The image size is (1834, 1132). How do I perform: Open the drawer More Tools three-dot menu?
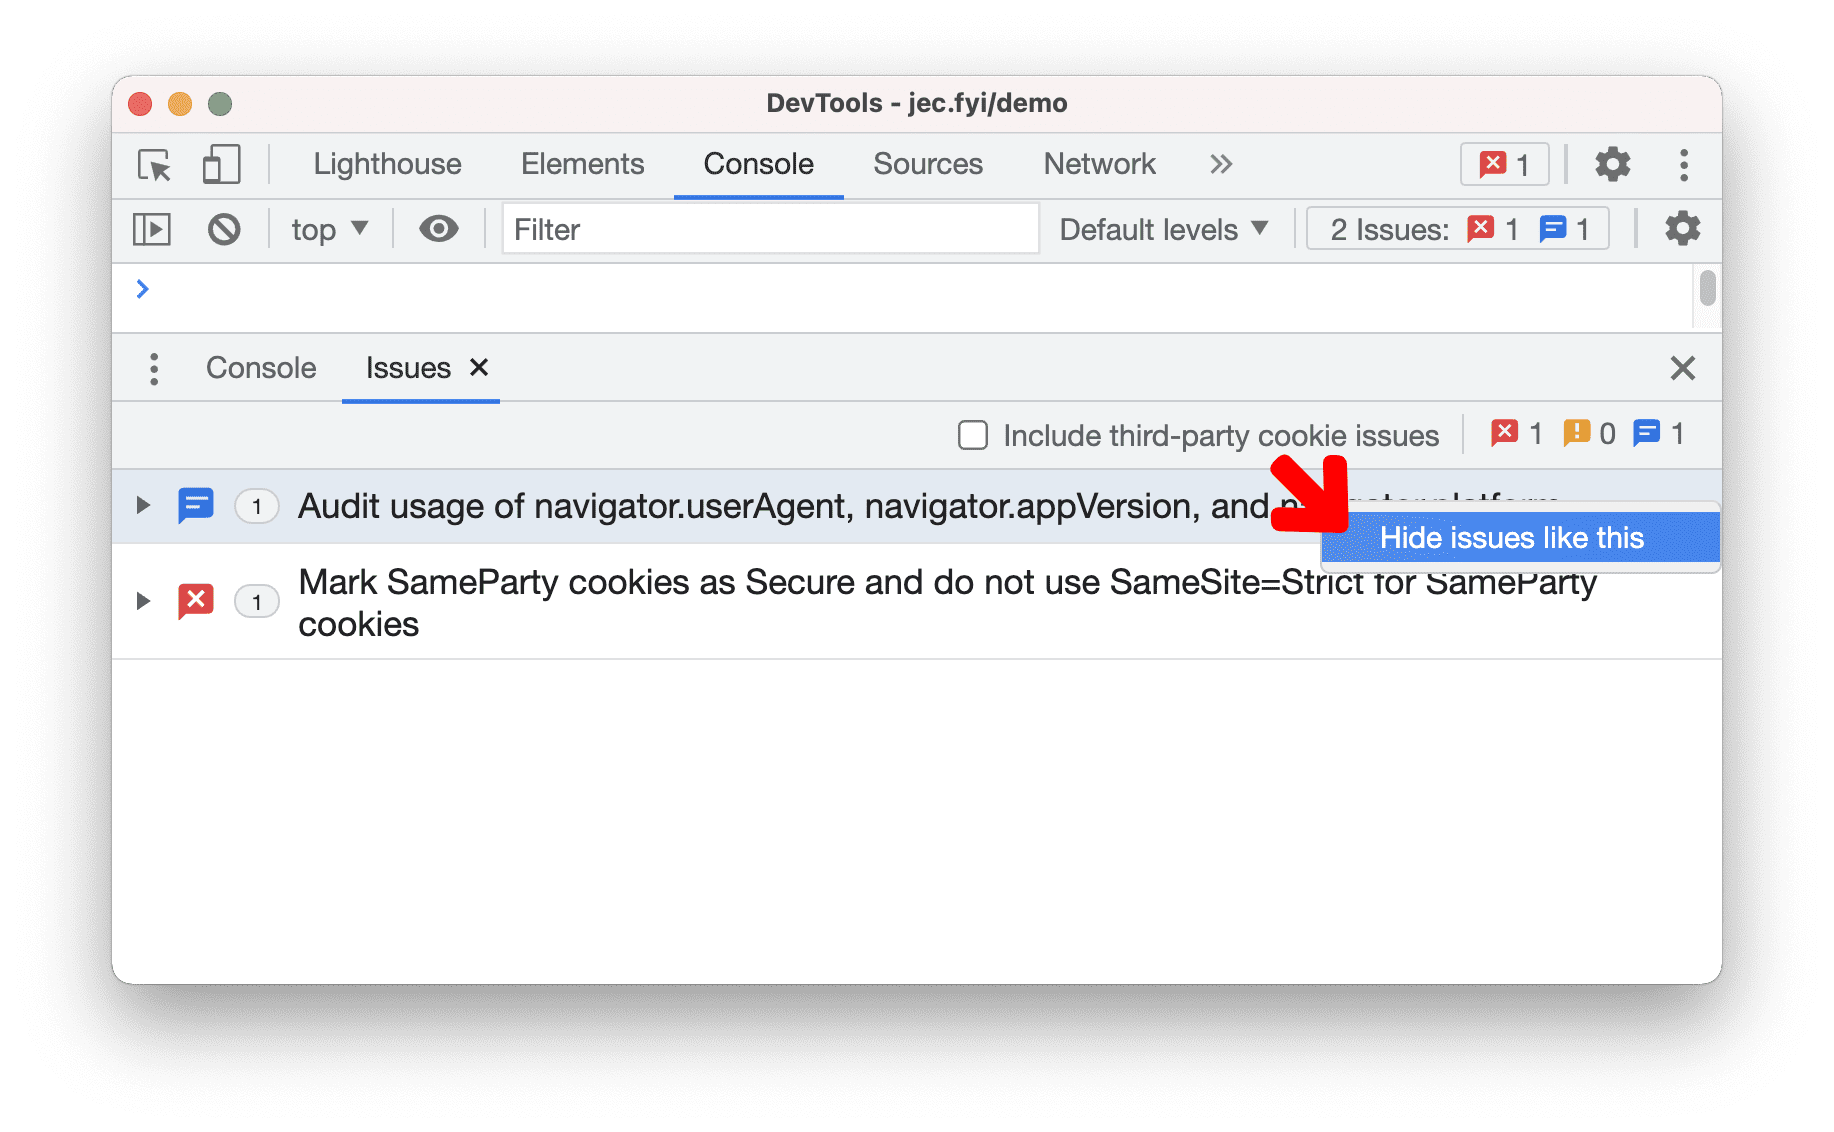click(154, 368)
